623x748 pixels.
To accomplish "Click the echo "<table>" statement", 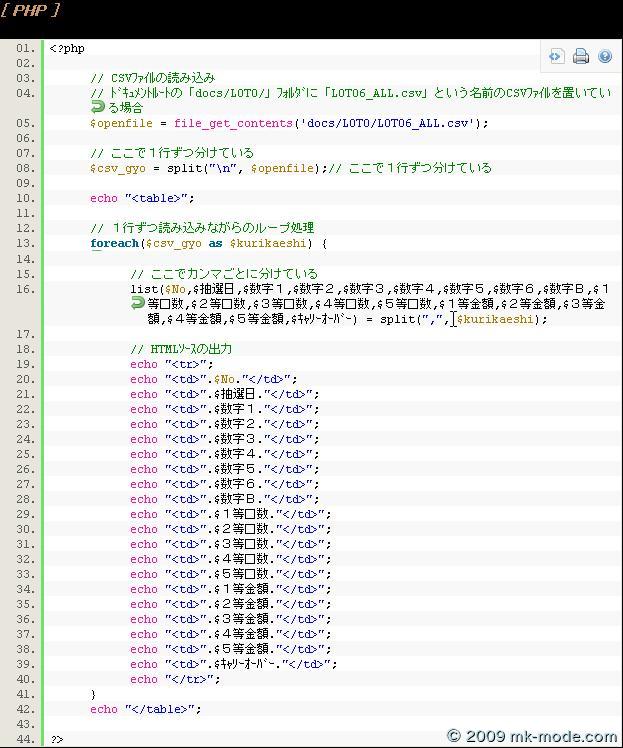I will (x=141, y=198).
